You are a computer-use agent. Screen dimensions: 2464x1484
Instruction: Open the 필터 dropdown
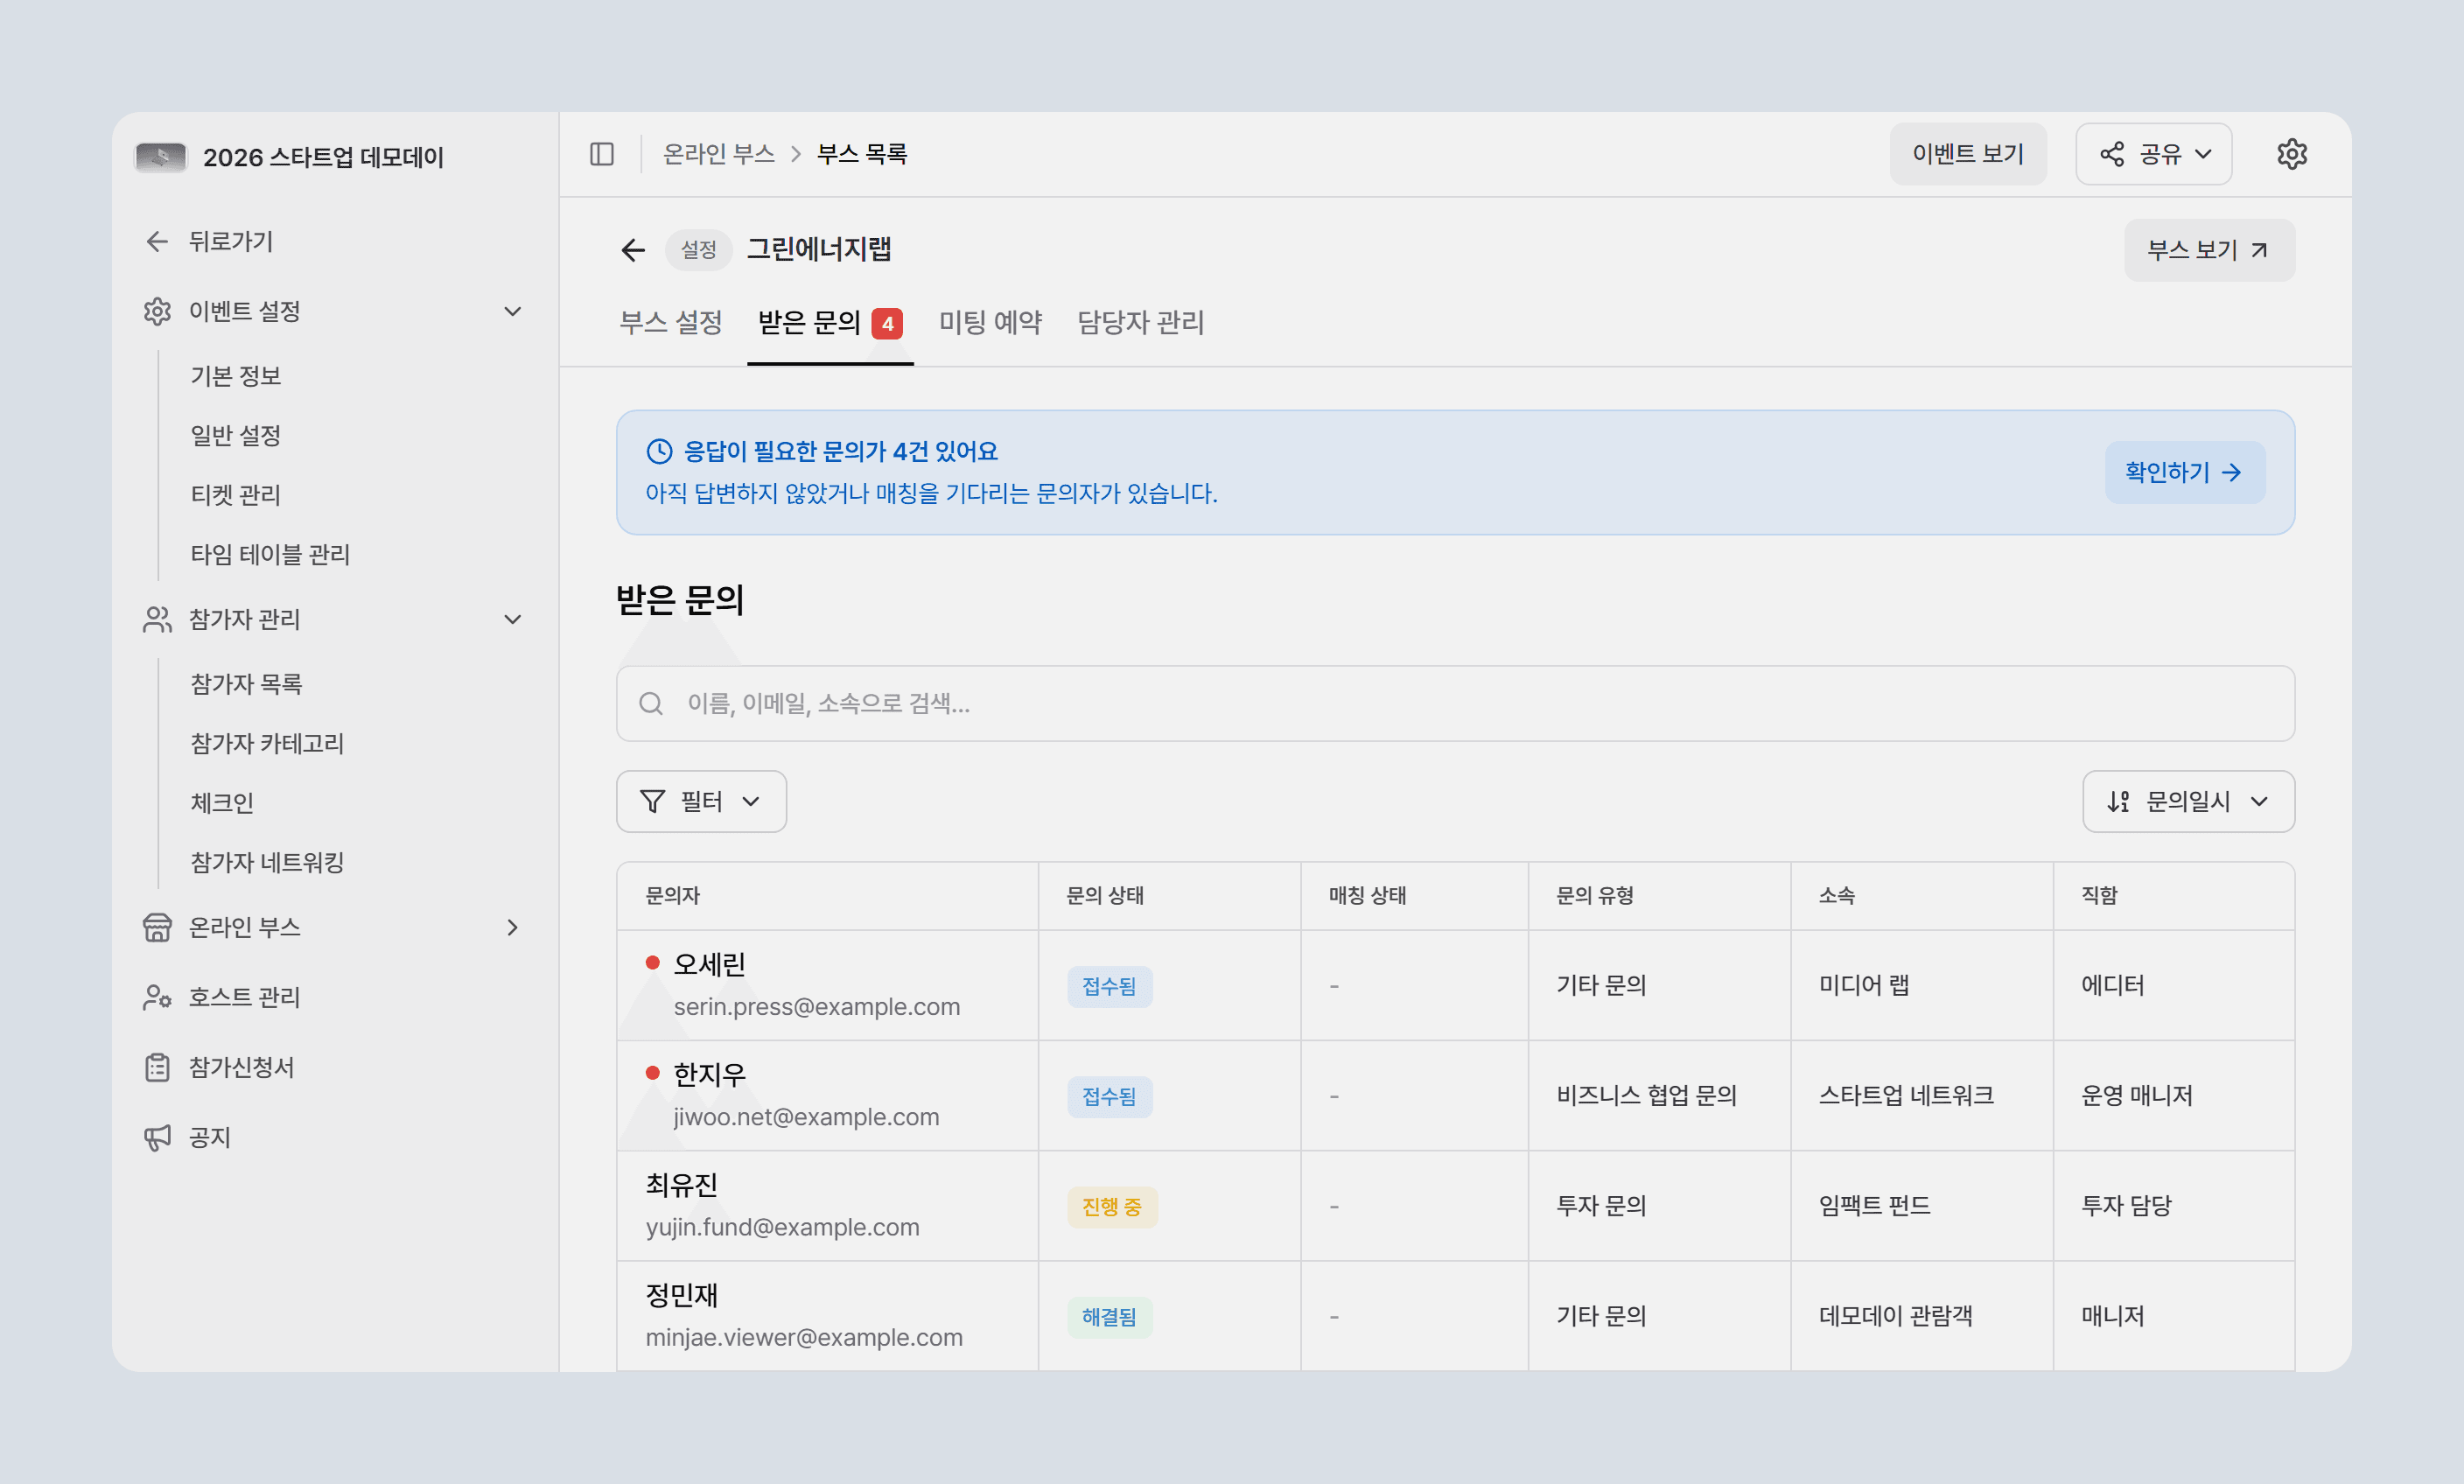tap(701, 801)
